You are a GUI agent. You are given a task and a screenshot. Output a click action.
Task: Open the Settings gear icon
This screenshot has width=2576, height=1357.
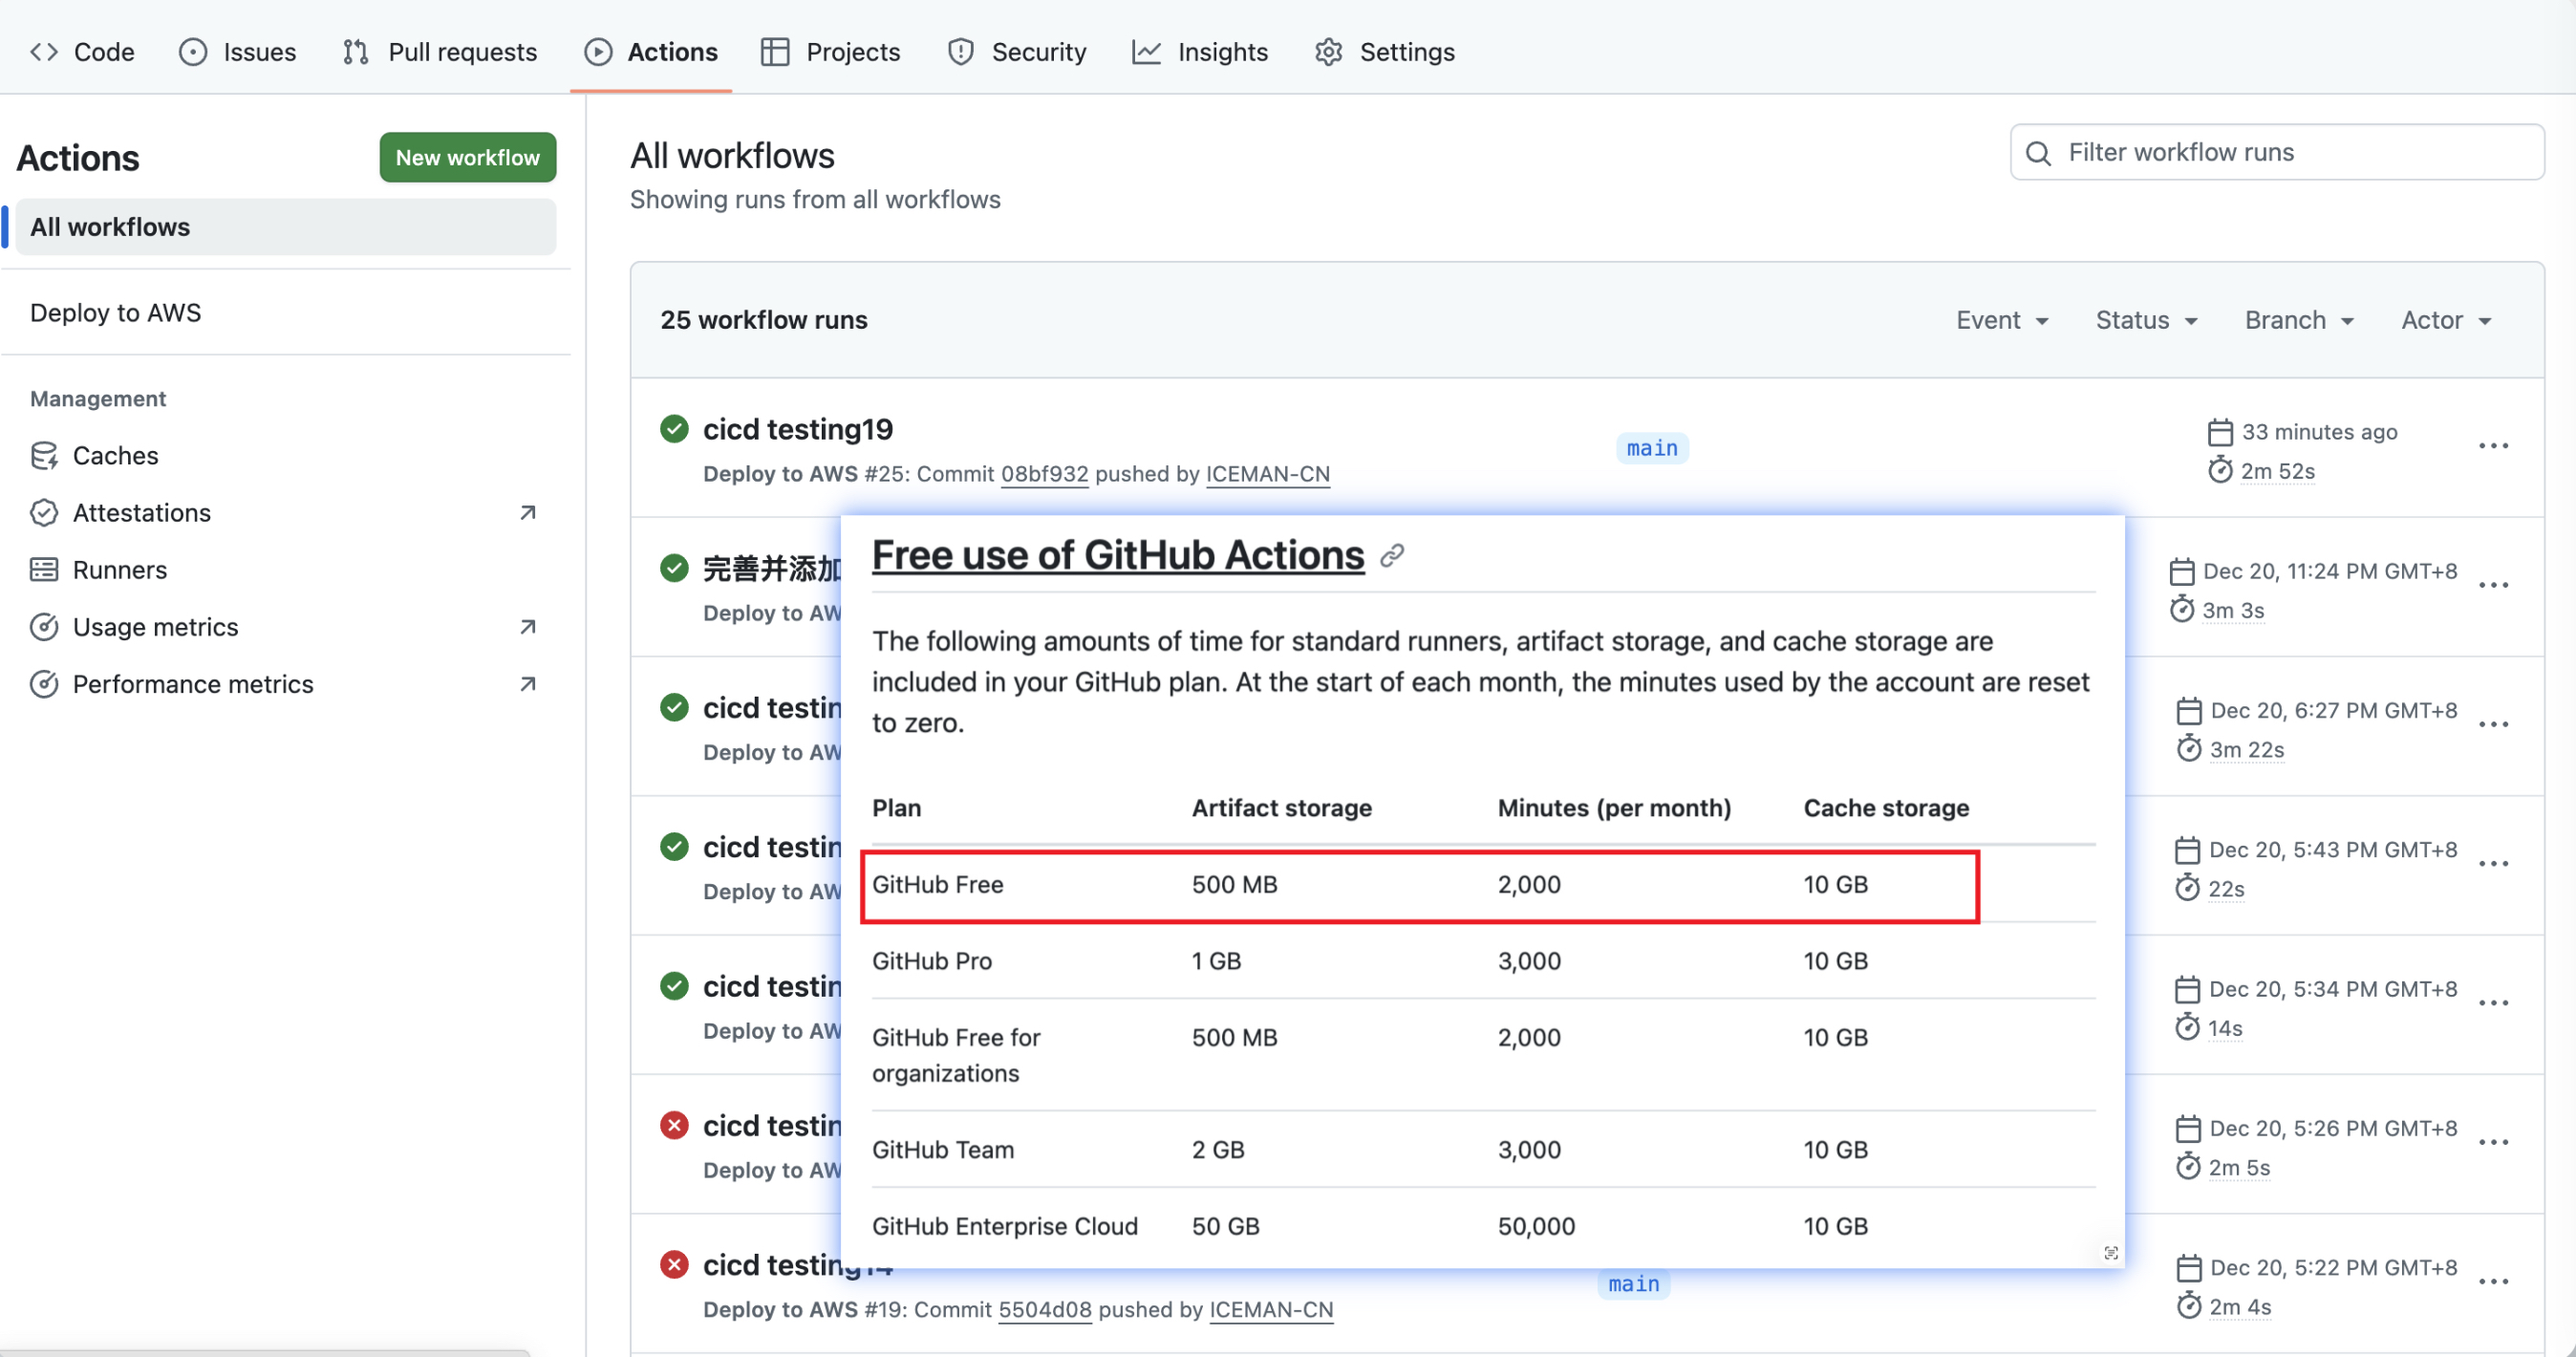pos(1328,52)
